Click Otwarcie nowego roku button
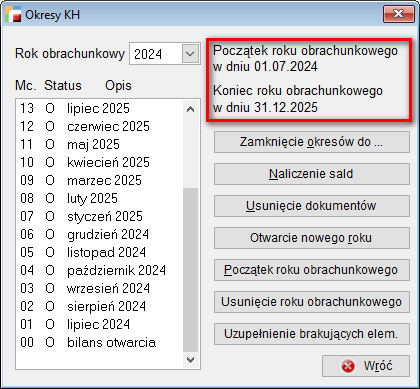The height and width of the screenshot is (389, 420). 312,238
